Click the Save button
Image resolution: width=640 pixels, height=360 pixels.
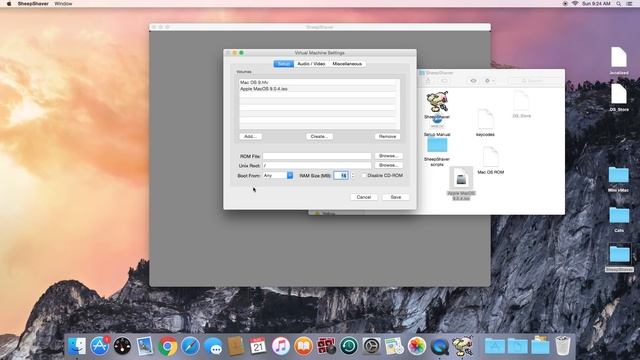click(x=396, y=197)
